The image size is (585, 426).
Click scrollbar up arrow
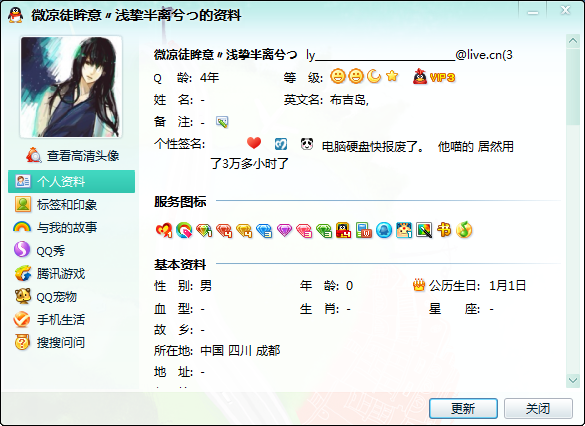pos(573,41)
